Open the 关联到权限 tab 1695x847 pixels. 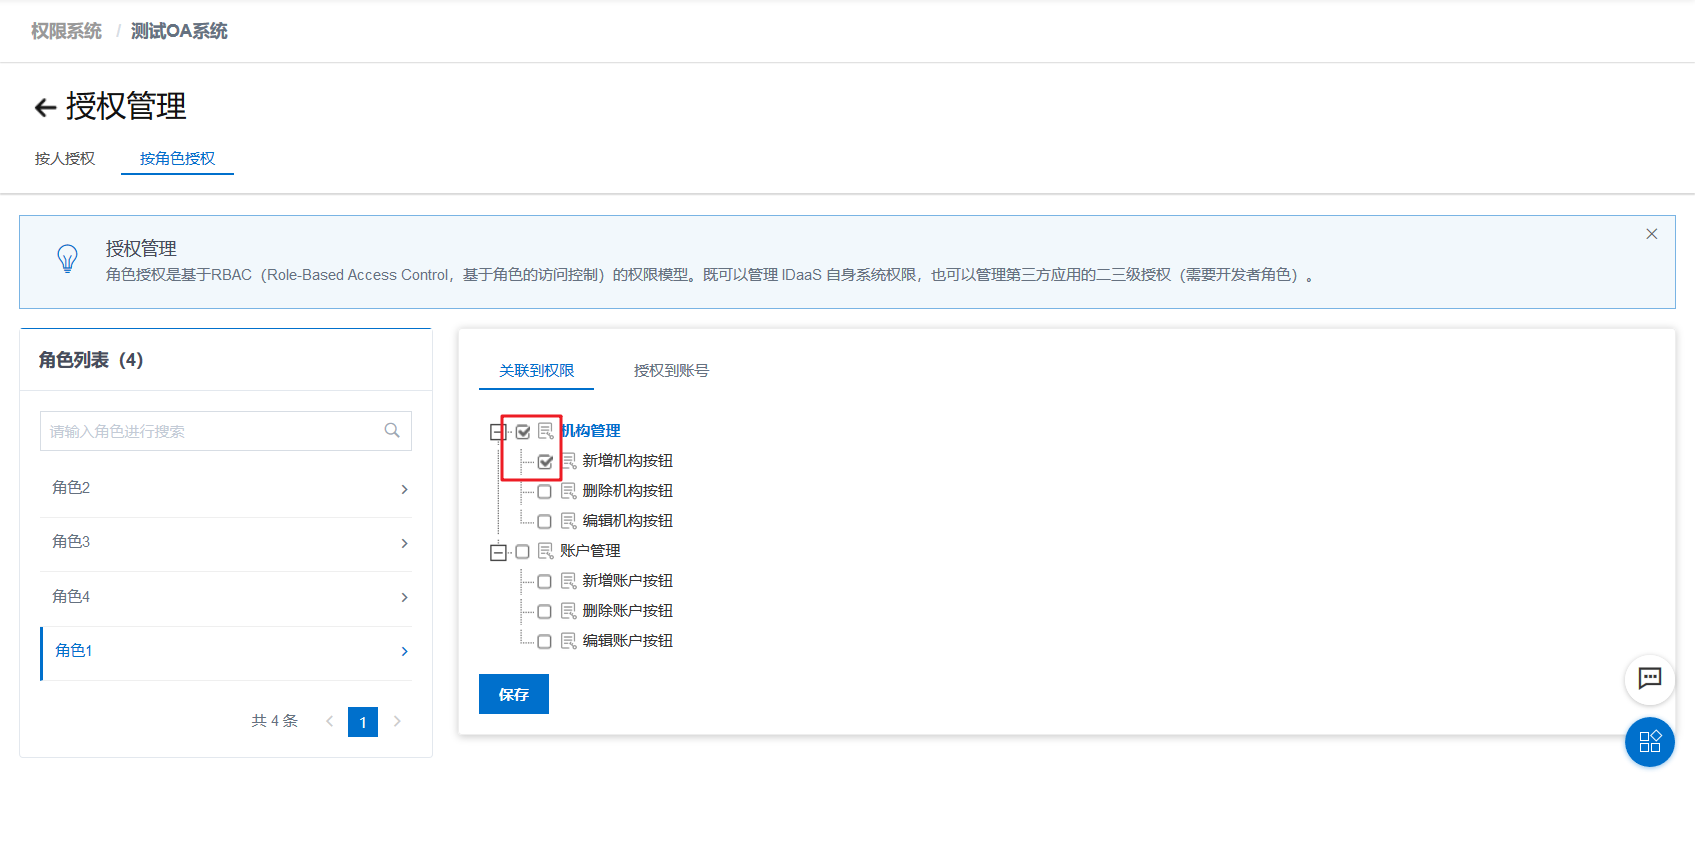click(x=536, y=370)
